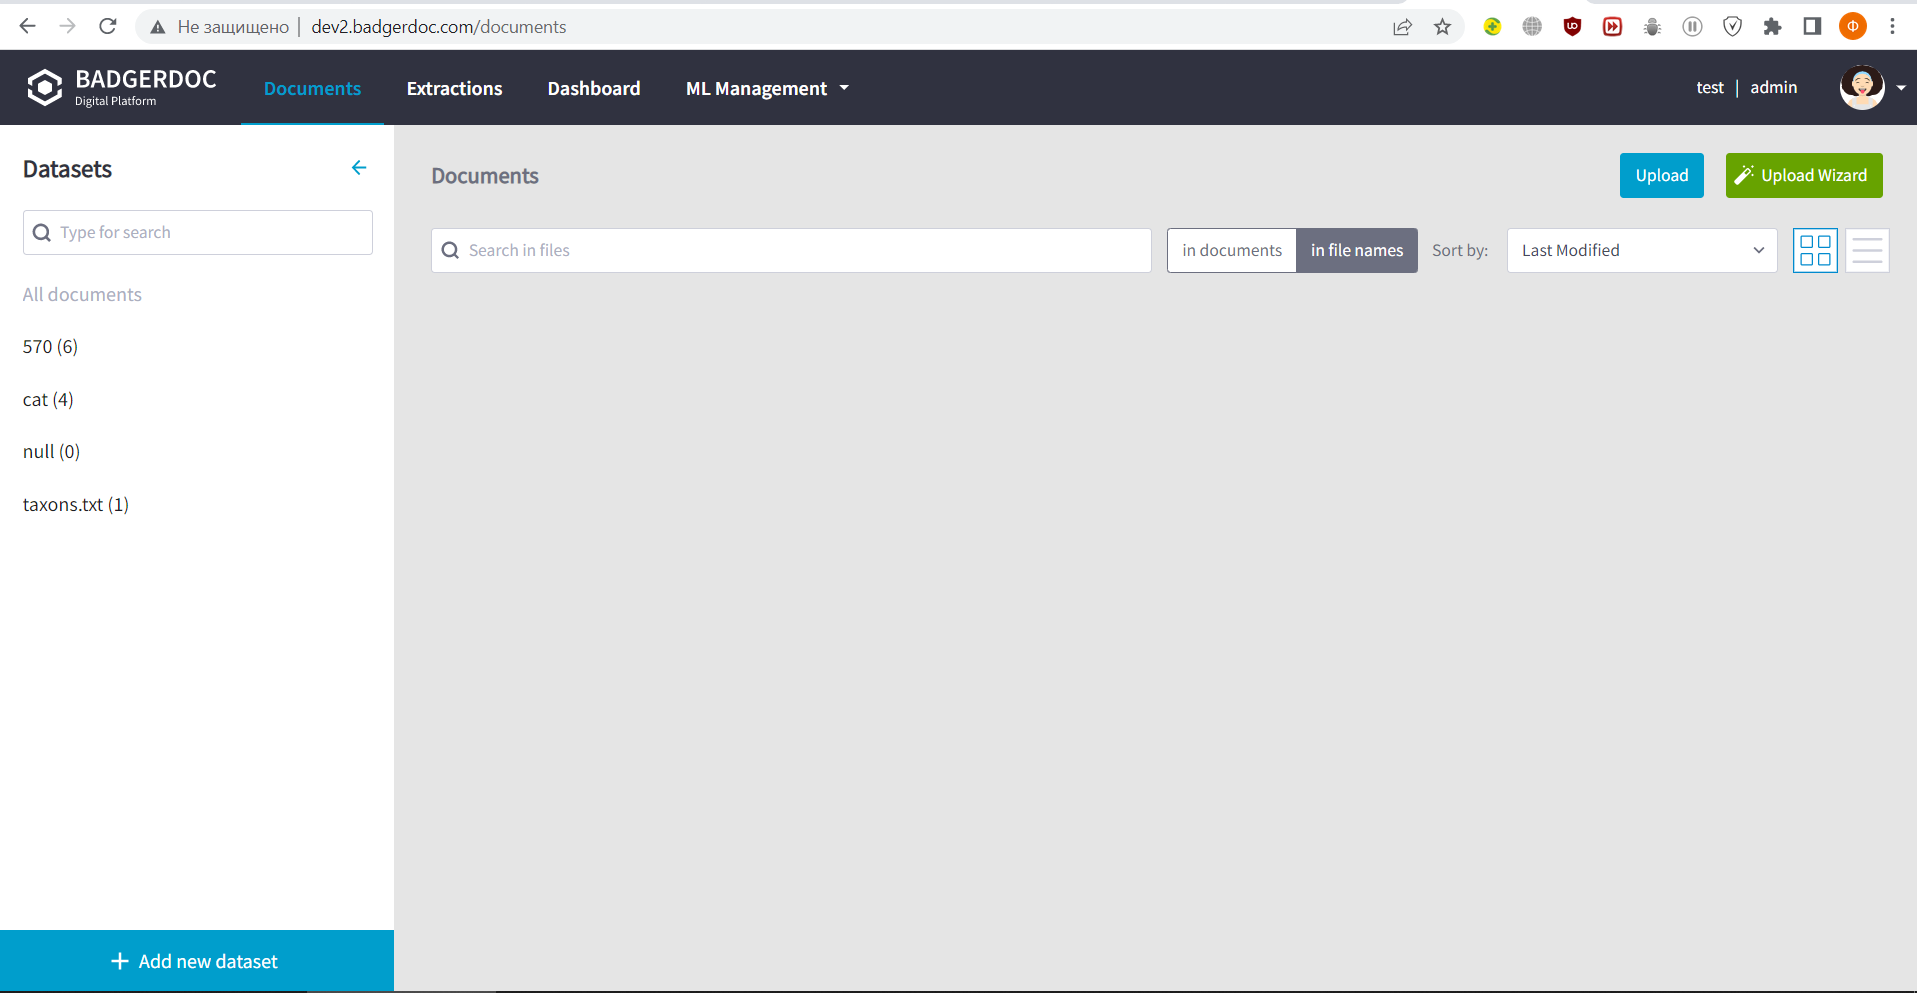Collapse the Datasets sidebar with the arrow
Screen dimensions: 1917x993
(359, 167)
